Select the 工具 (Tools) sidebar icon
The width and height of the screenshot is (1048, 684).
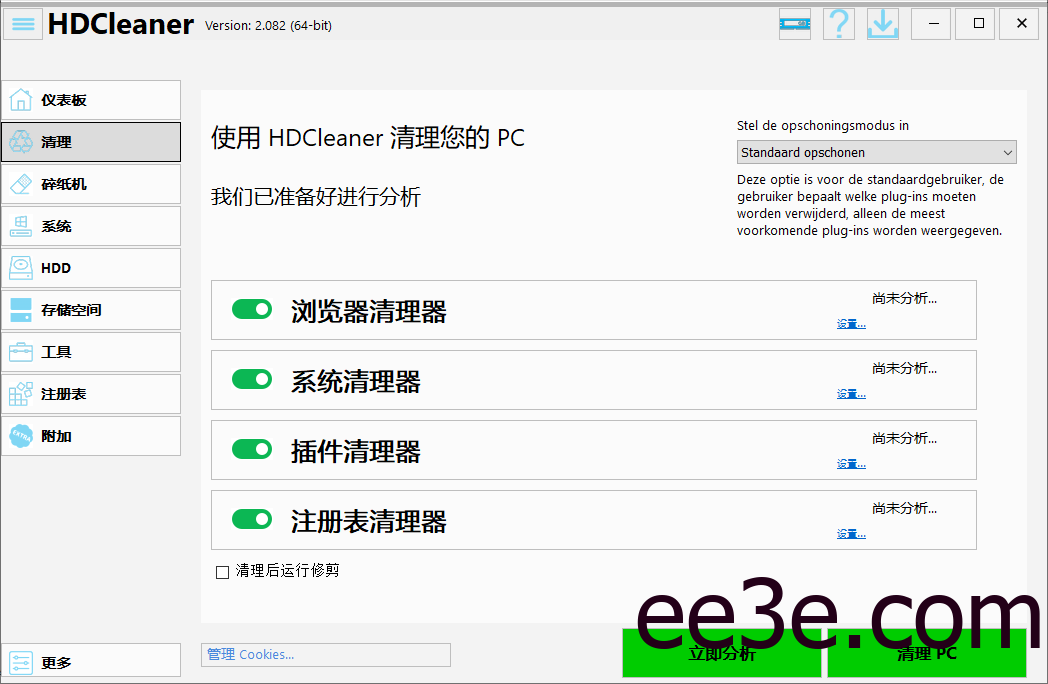(x=90, y=351)
